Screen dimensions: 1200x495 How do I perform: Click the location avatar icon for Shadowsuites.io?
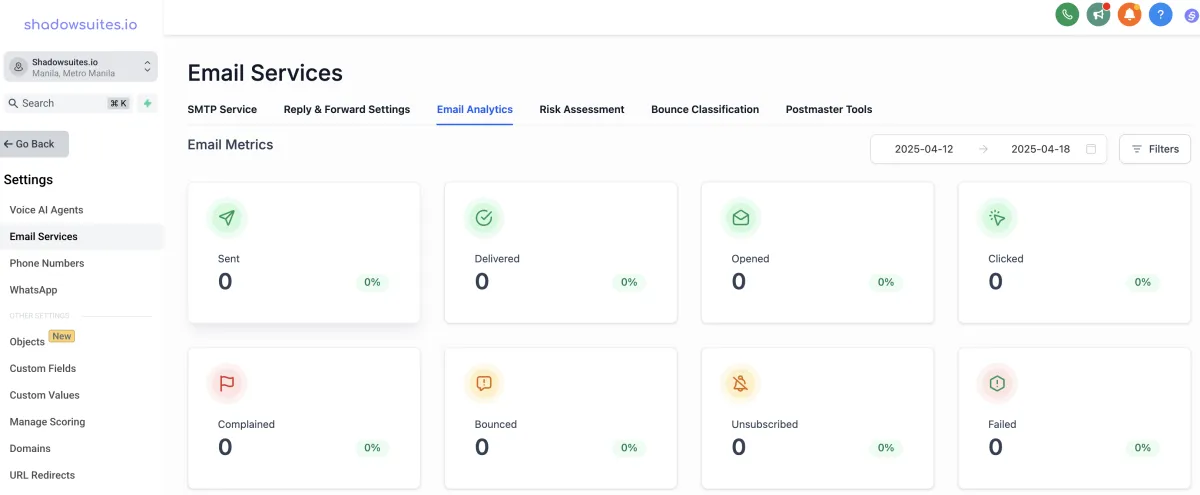(x=18, y=67)
